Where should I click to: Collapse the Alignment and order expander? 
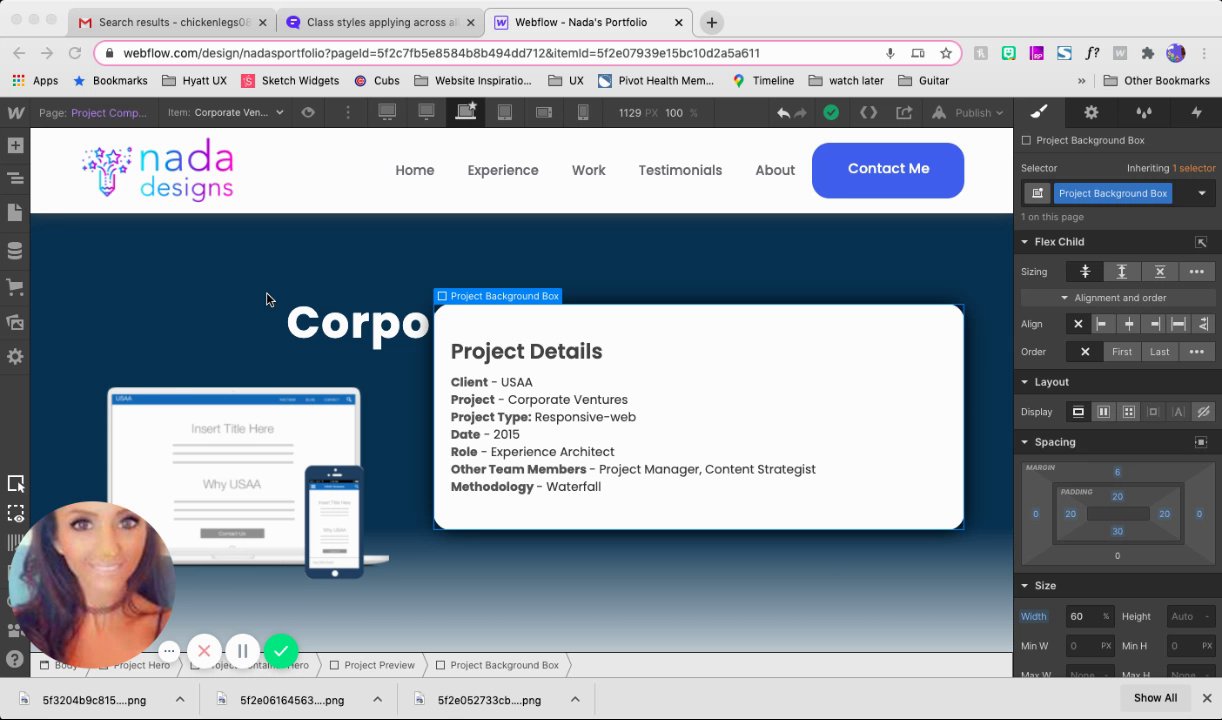(1119, 298)
